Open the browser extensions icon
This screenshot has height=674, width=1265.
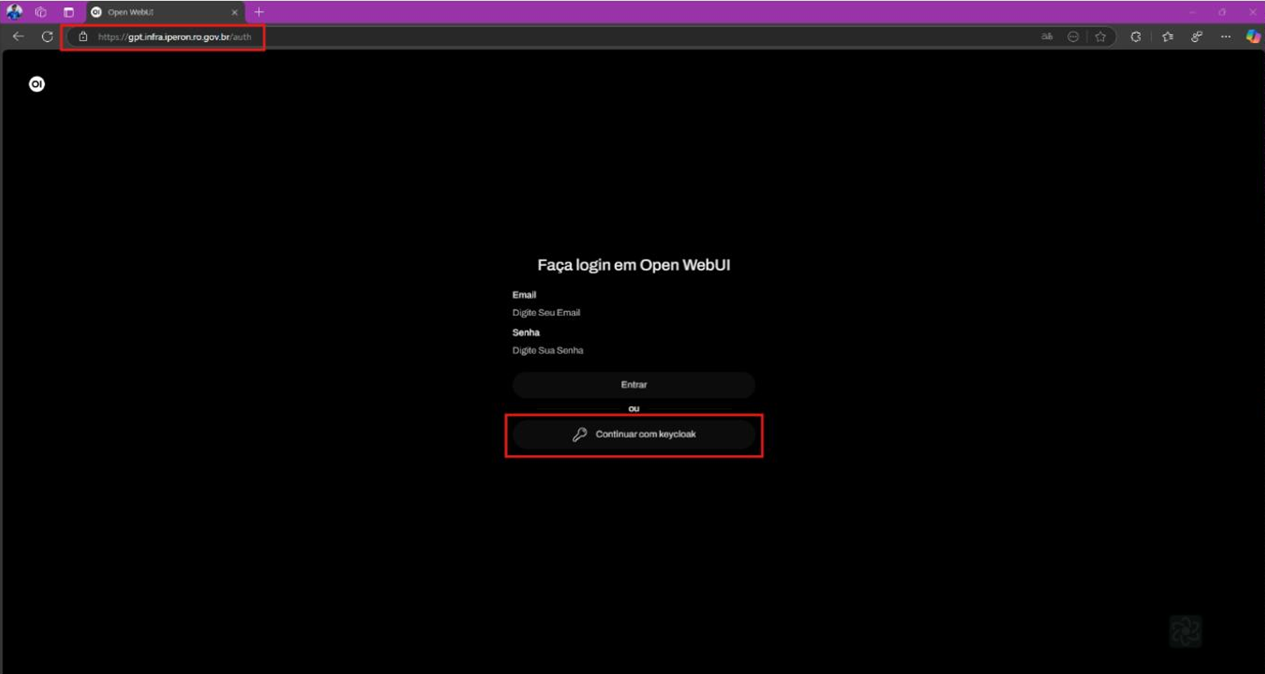coord(1136,37)
